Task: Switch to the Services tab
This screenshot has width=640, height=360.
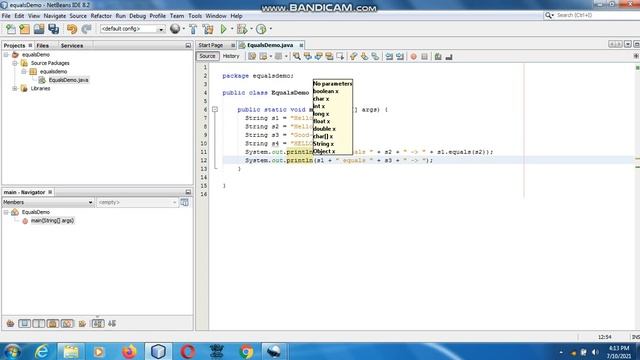Action: [72, 46]
